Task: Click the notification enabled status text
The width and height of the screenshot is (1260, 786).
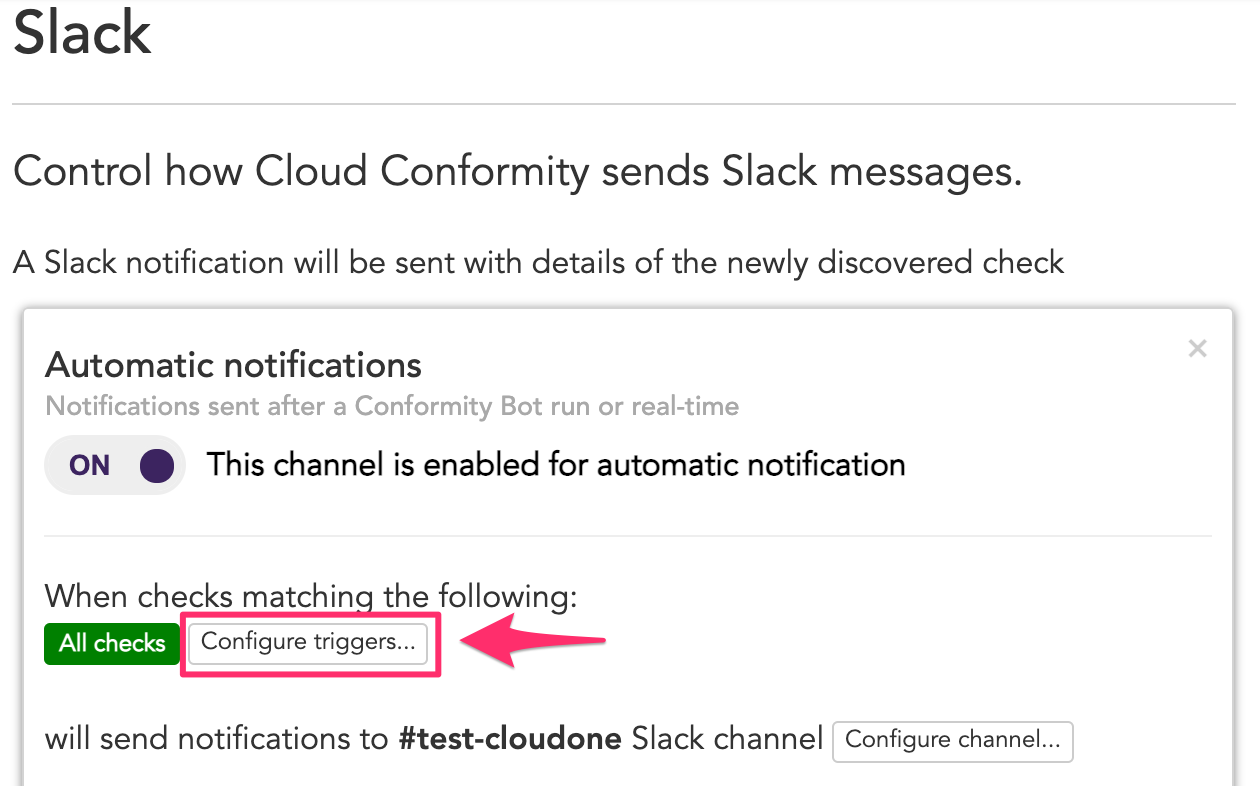Action: pos(555,464)
